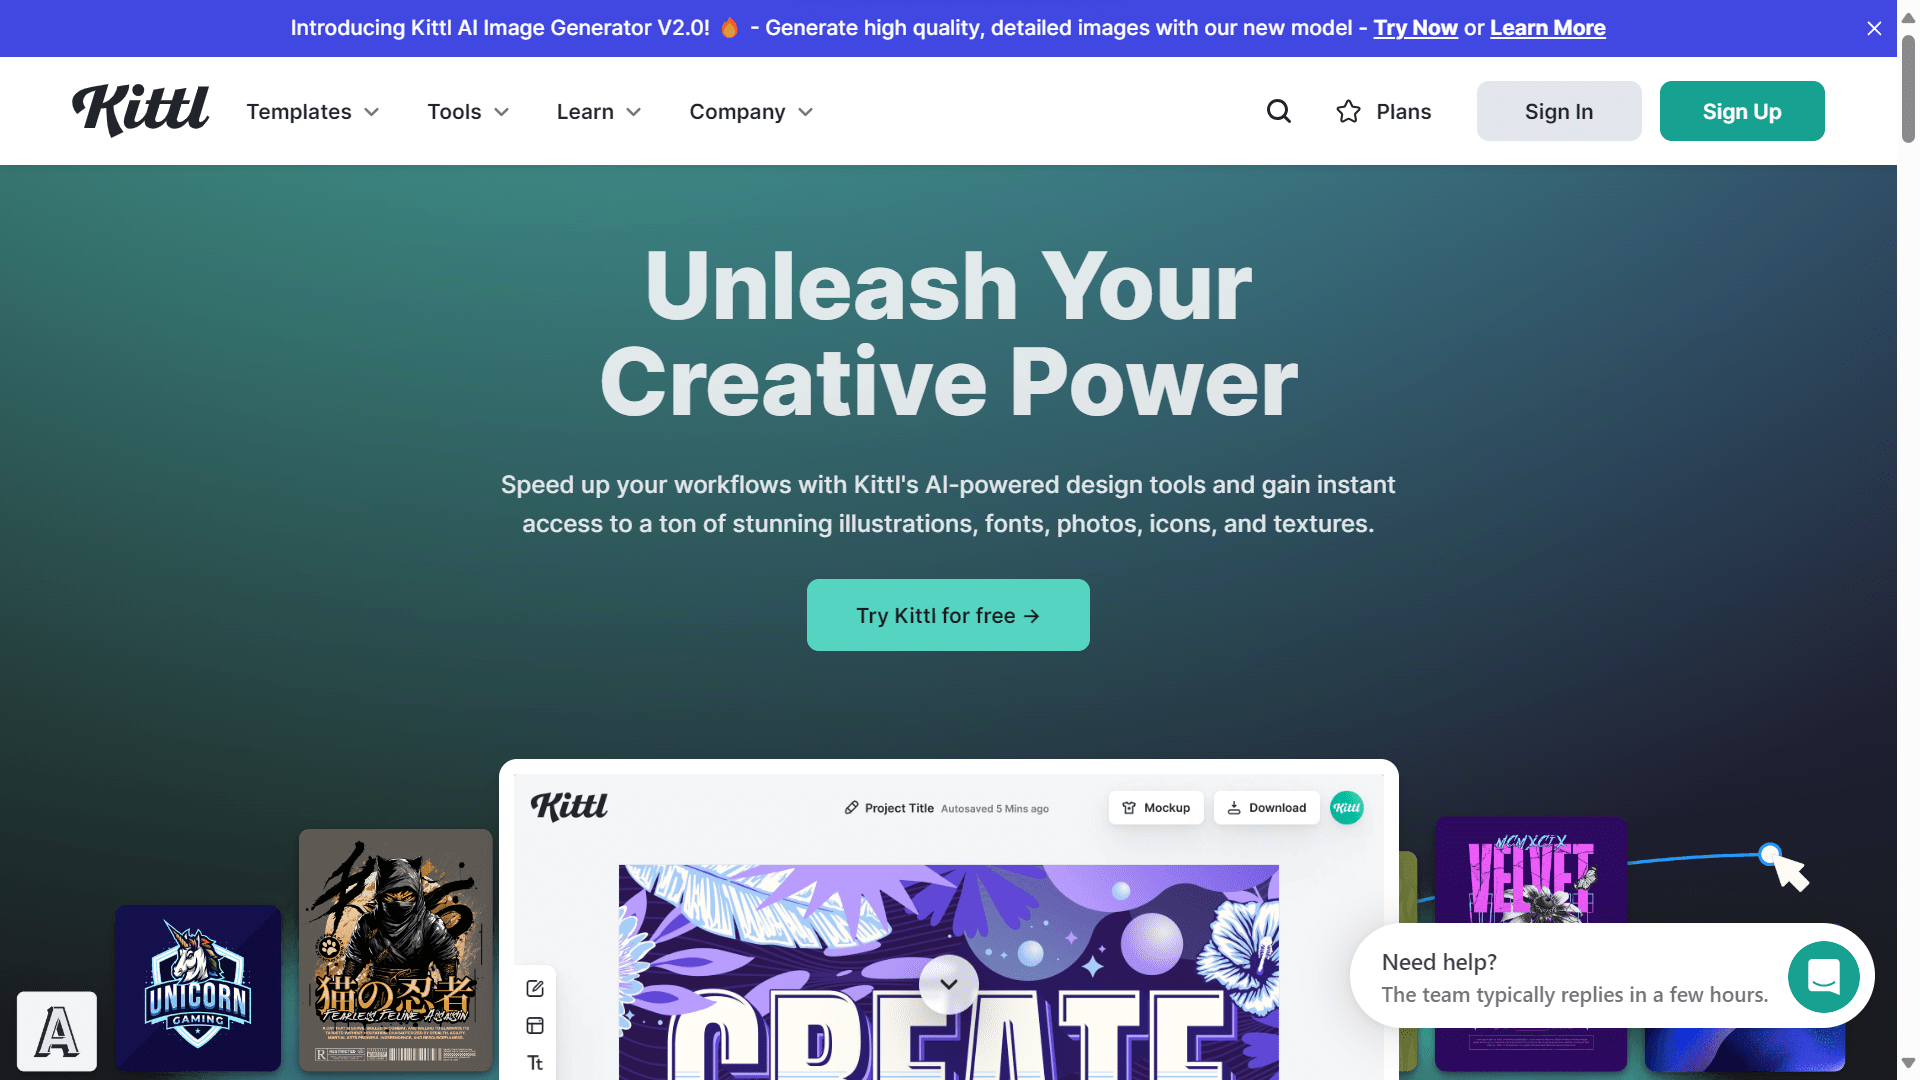This screenshot has width=1920, height=1080.
Task: Click the page vertical scrollbar thumb
Action: (x=1908, y=90)
